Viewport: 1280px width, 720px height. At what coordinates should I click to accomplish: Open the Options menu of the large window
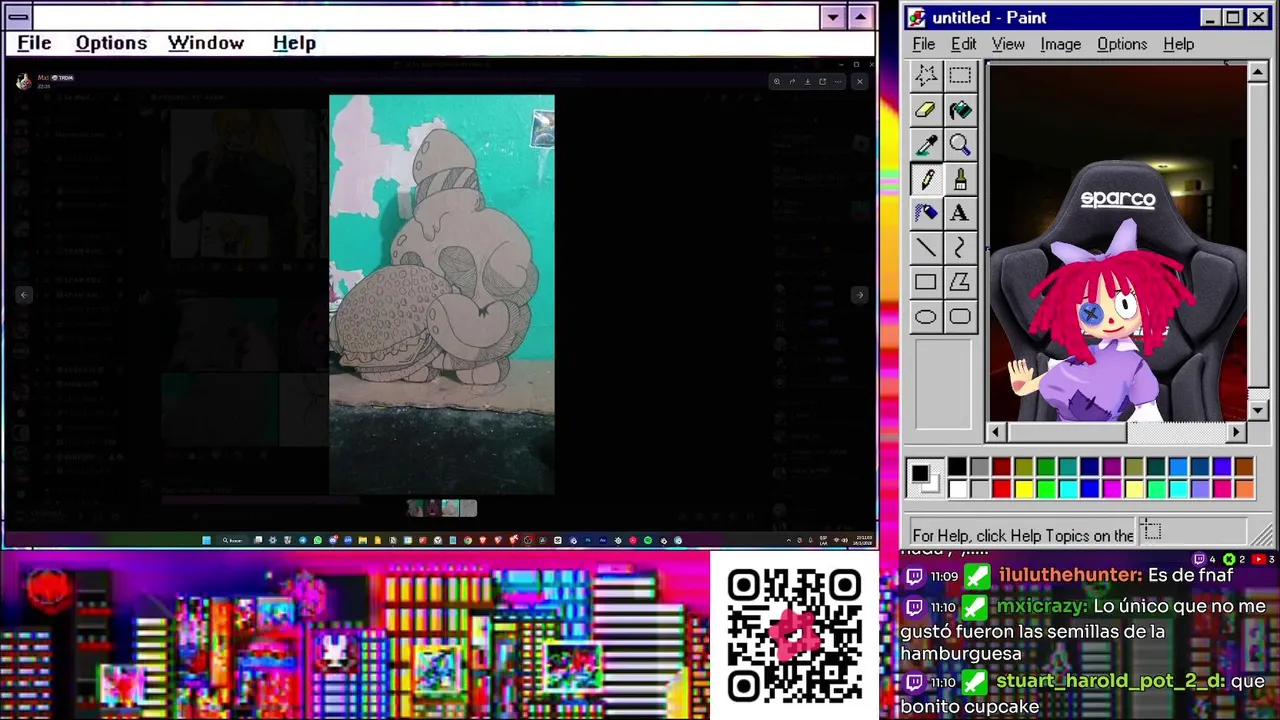(111, 43)
